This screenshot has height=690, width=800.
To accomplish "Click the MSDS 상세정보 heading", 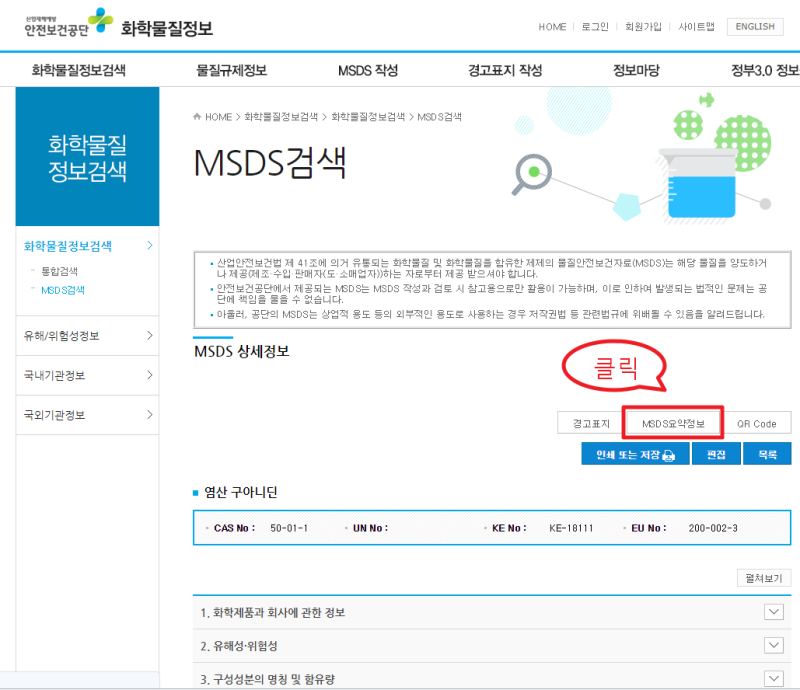I will point(241,351).
